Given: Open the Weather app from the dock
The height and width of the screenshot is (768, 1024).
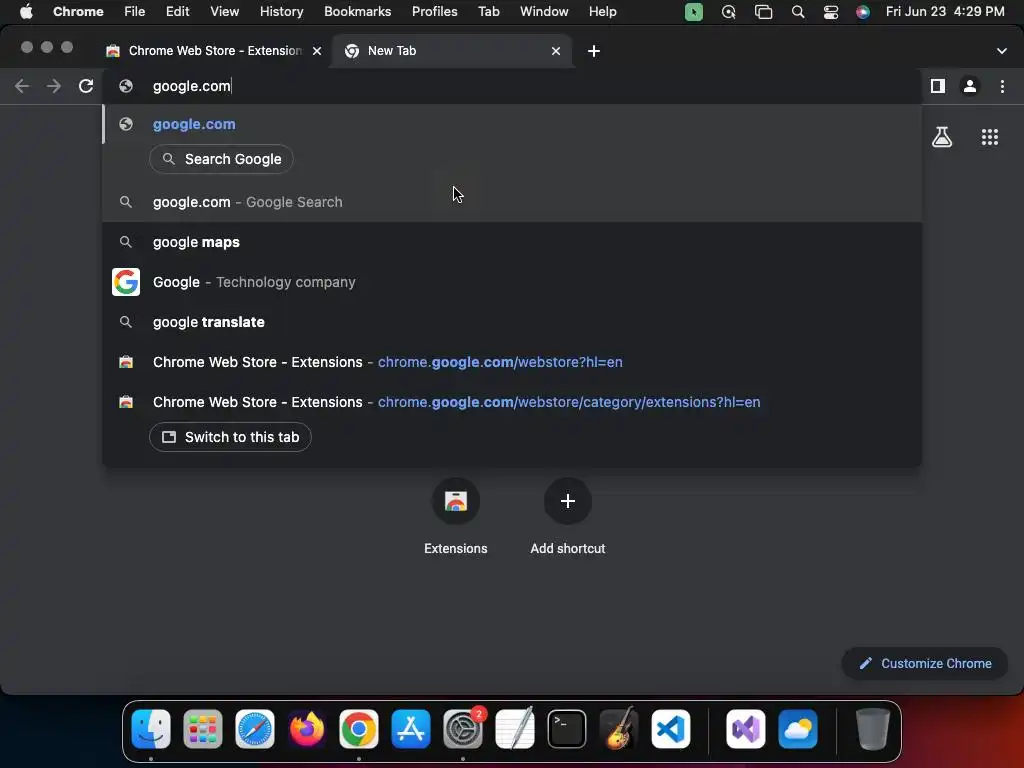Looking at the screenshot, I should point(798,729).
